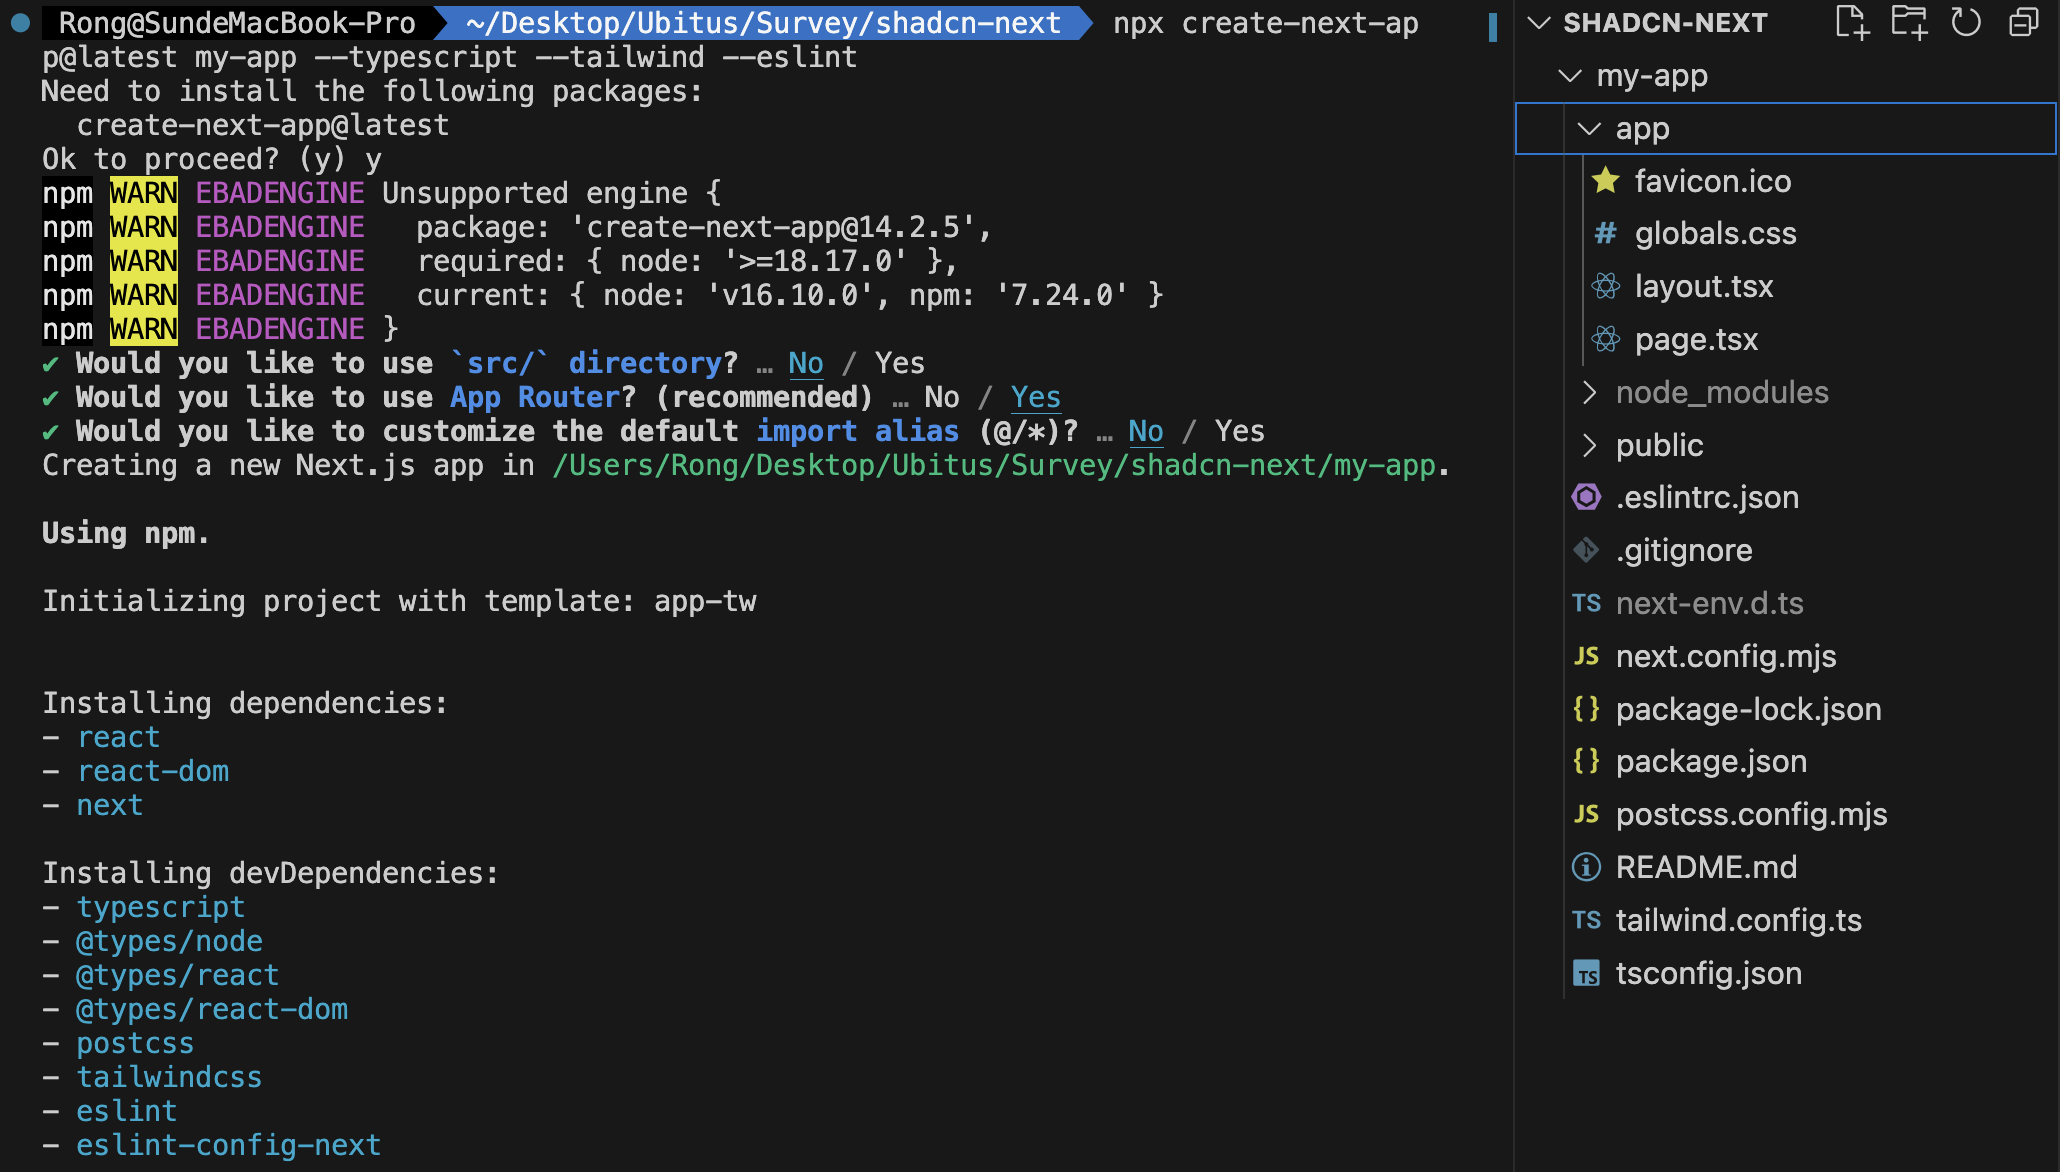This screenshot has width=2060, height=1172.
Task: Click the braces icon of package-lock.json
Action: [1587, 708]
